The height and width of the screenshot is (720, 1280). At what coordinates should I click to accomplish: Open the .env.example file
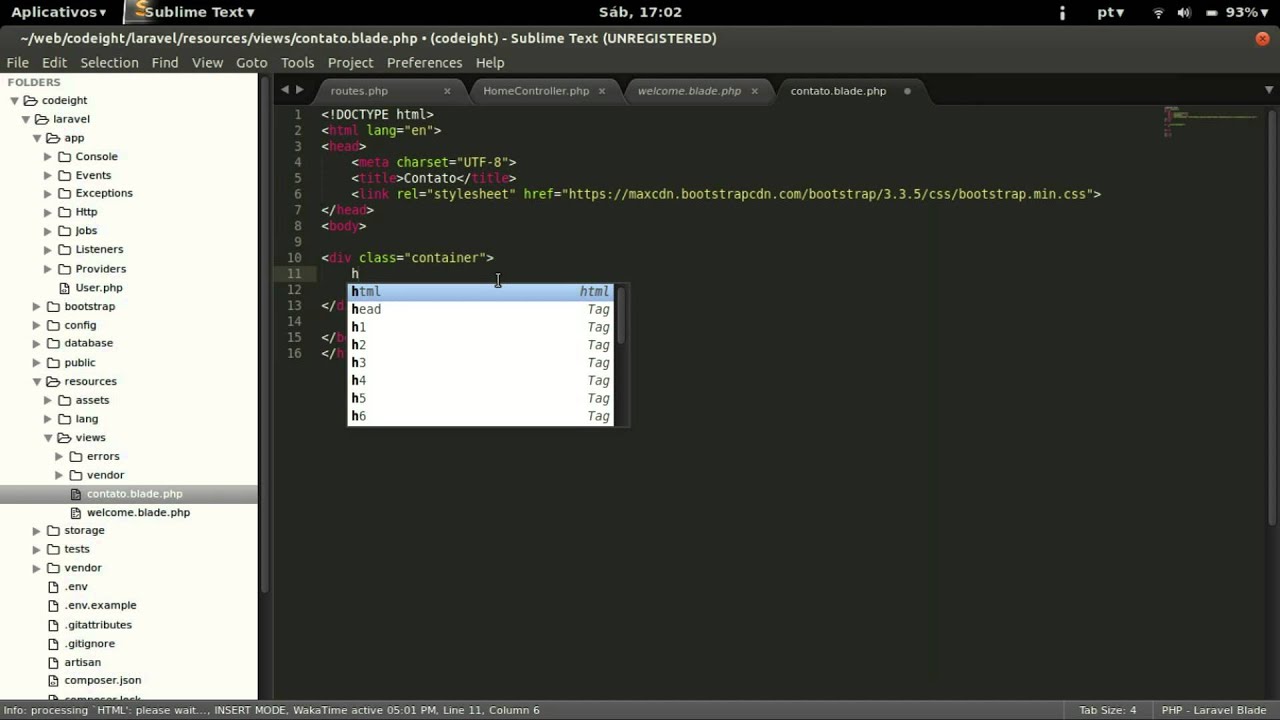pyautogui.click(x=100, y=605)
